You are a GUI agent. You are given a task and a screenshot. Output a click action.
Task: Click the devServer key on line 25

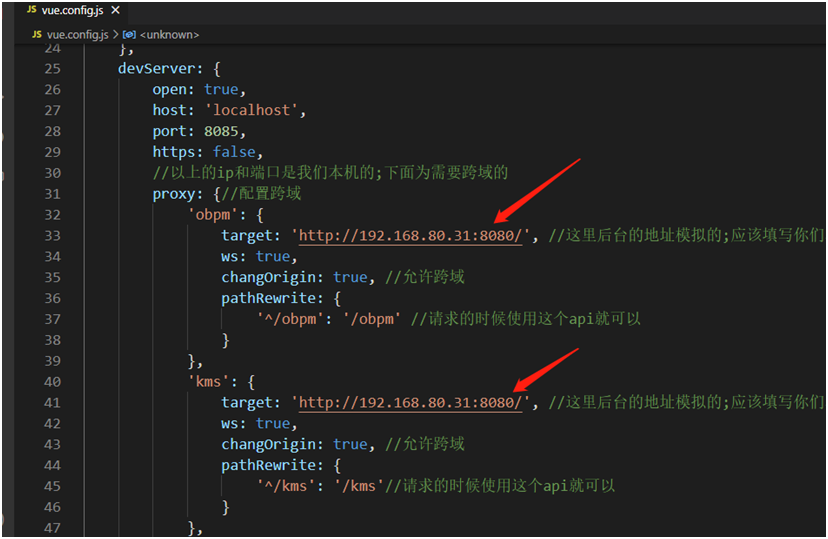coord(156,69)
